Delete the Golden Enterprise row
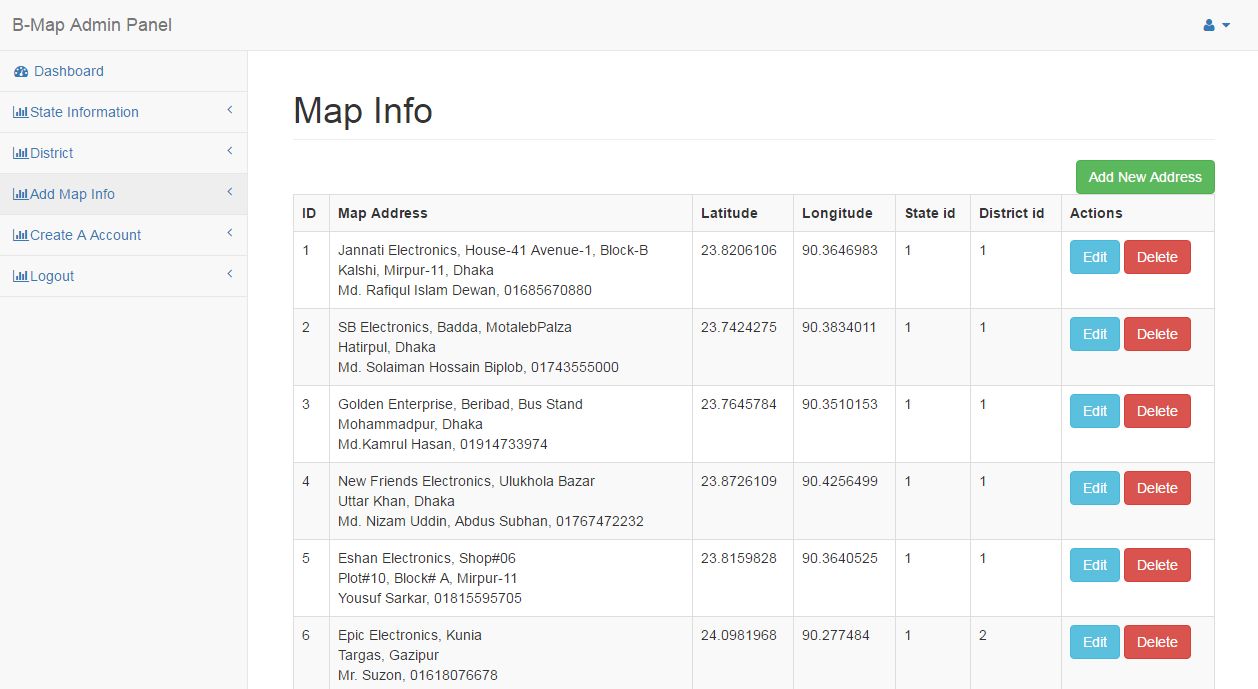Viewport: 1258px width, 689px height. [1157, 411]
